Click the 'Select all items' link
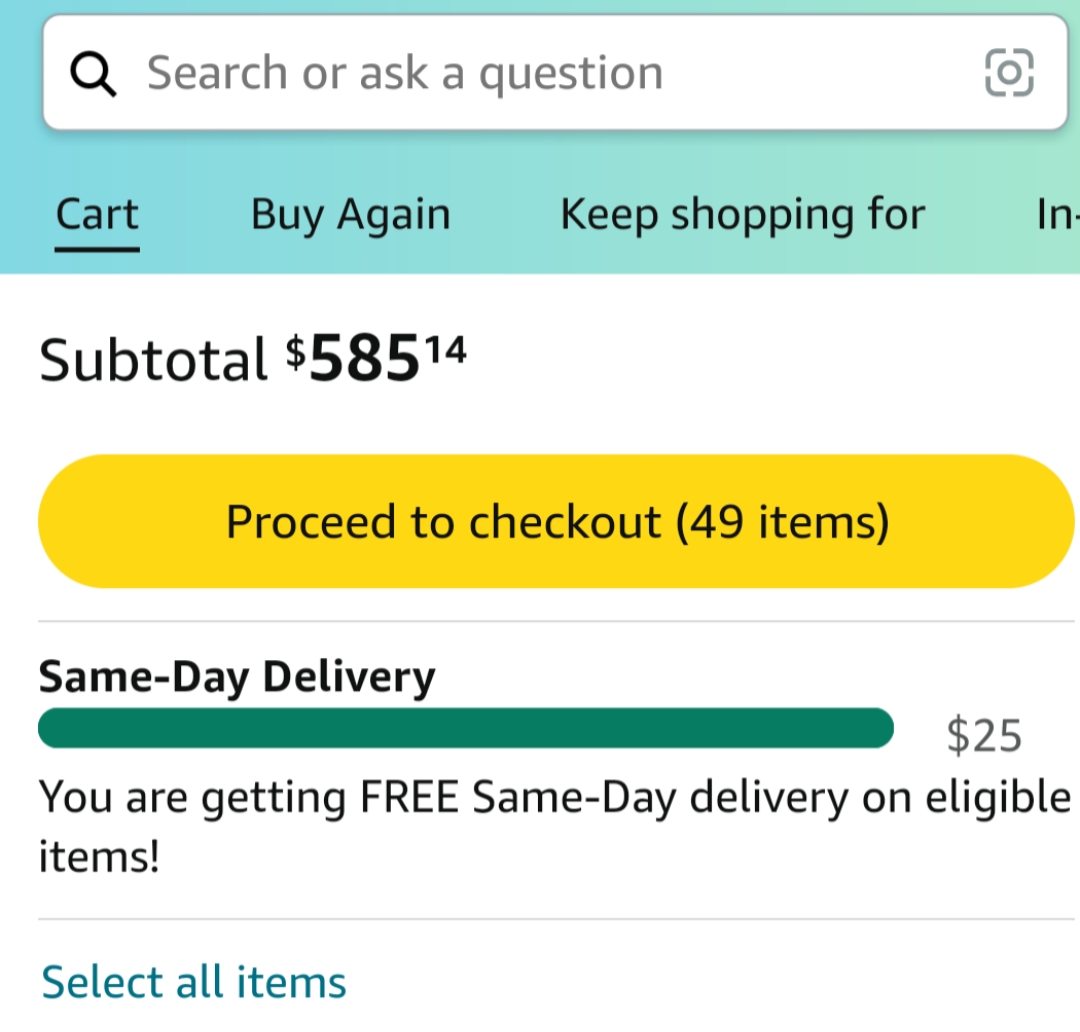 click(x=194, y=981)
